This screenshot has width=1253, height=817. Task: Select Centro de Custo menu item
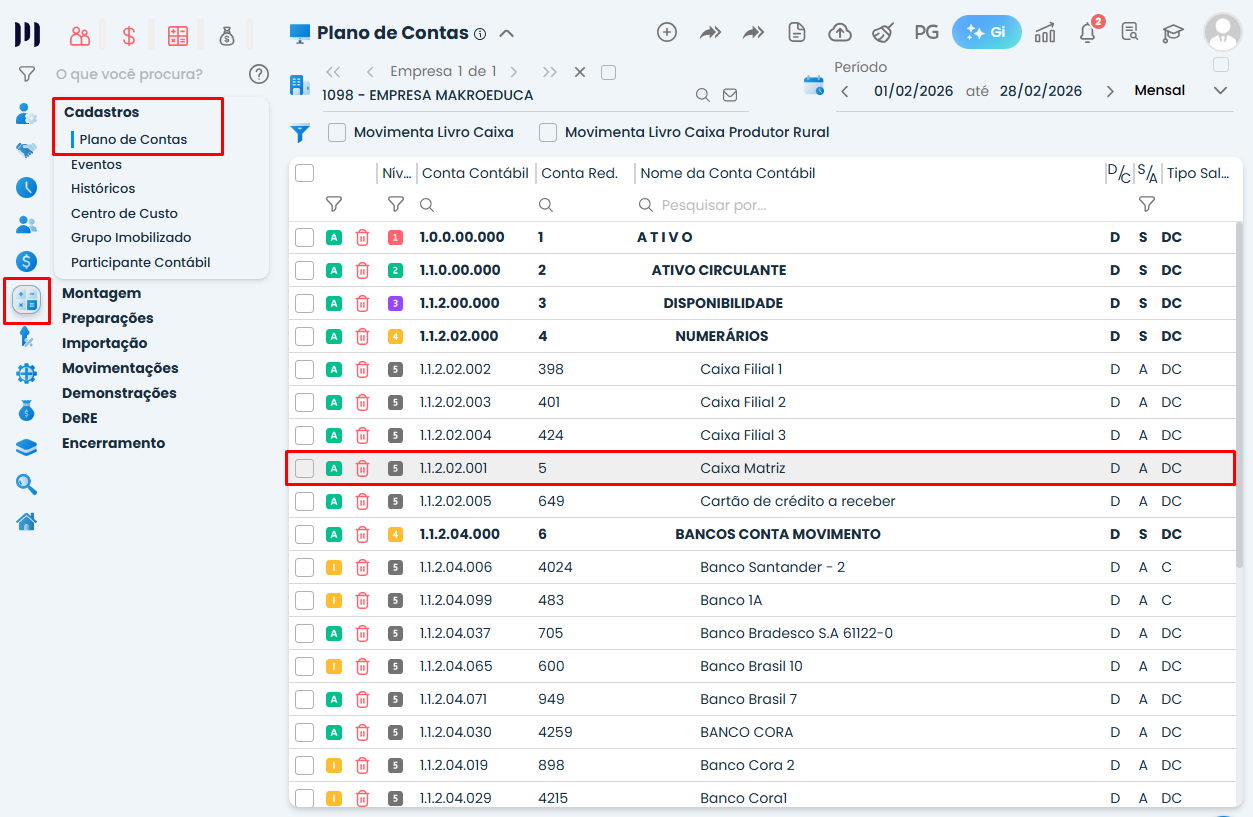pos(124,213)
